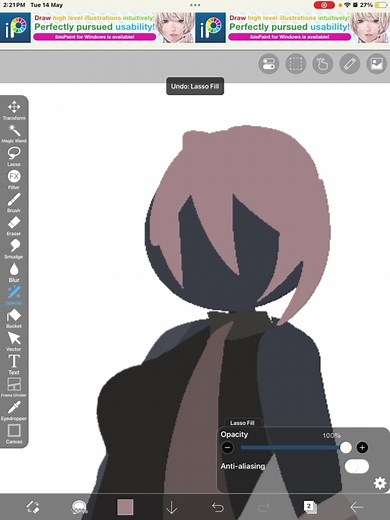Select the Bucket fill tool
Screen dimensions: 390x520
14,318
